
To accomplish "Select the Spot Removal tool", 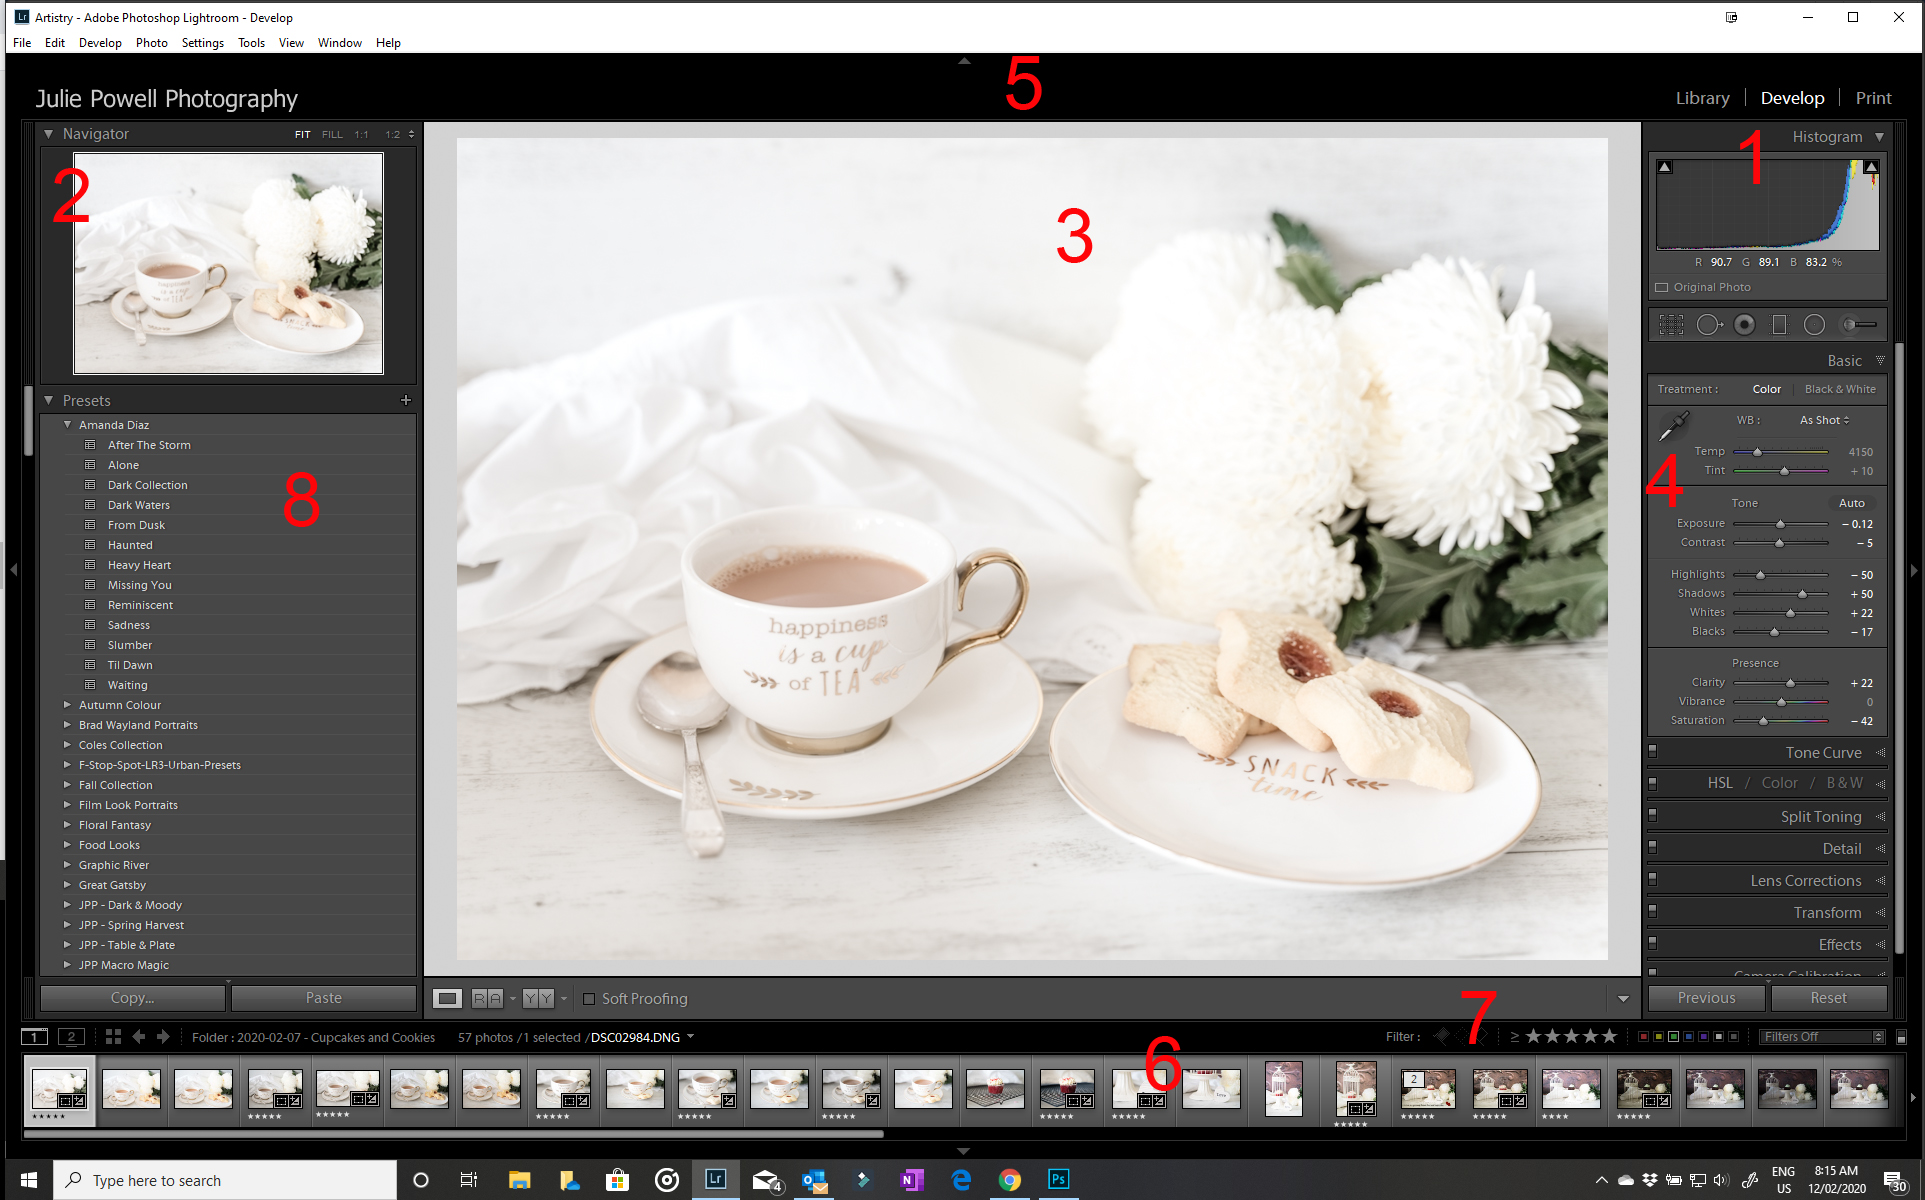I will point(1709,325).
